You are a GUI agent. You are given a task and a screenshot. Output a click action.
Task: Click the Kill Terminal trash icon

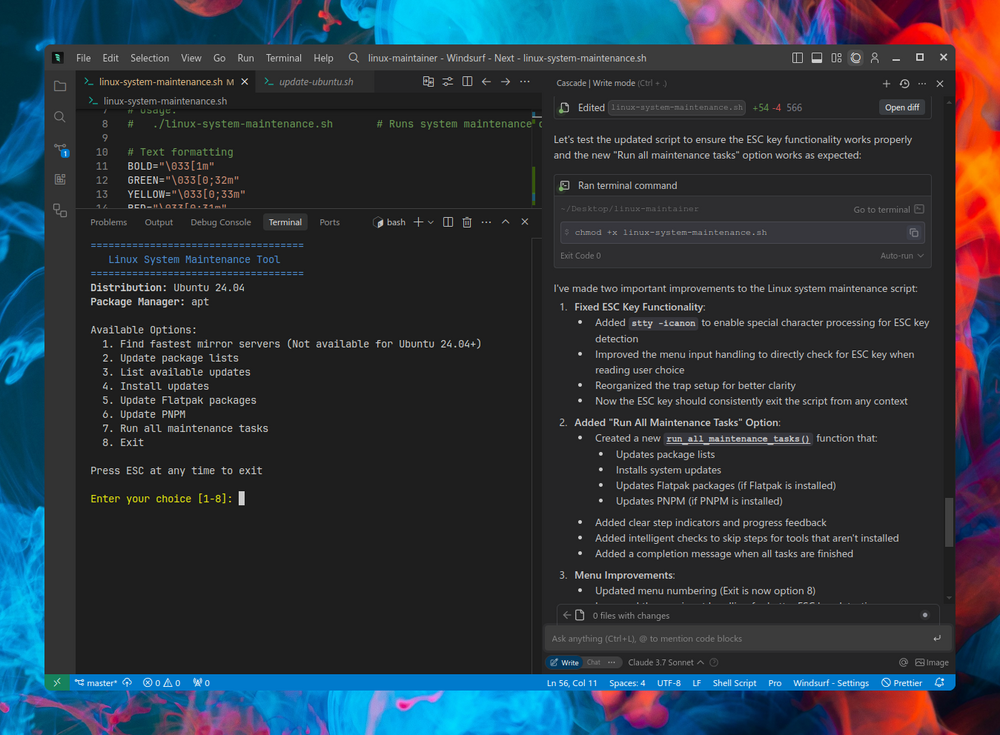point(467,222)
